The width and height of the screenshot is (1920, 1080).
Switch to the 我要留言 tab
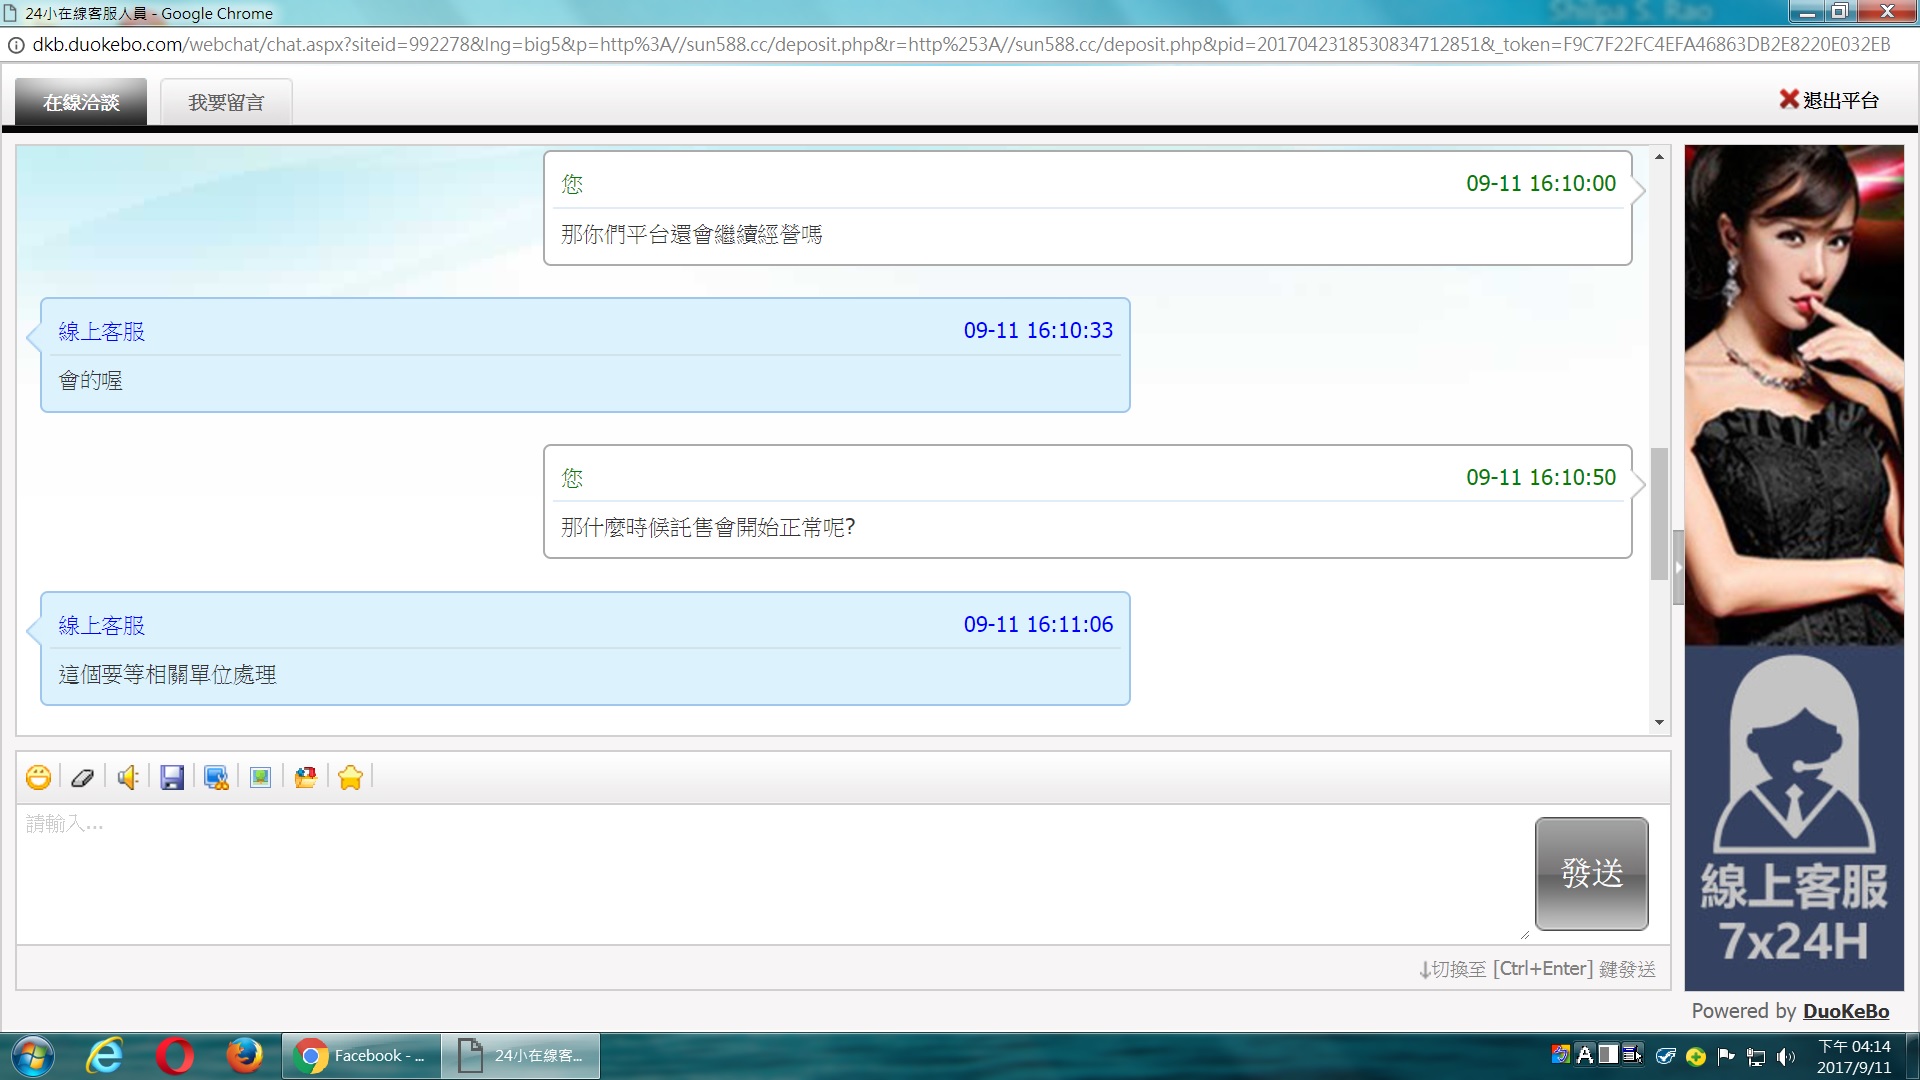coord(226,102)
